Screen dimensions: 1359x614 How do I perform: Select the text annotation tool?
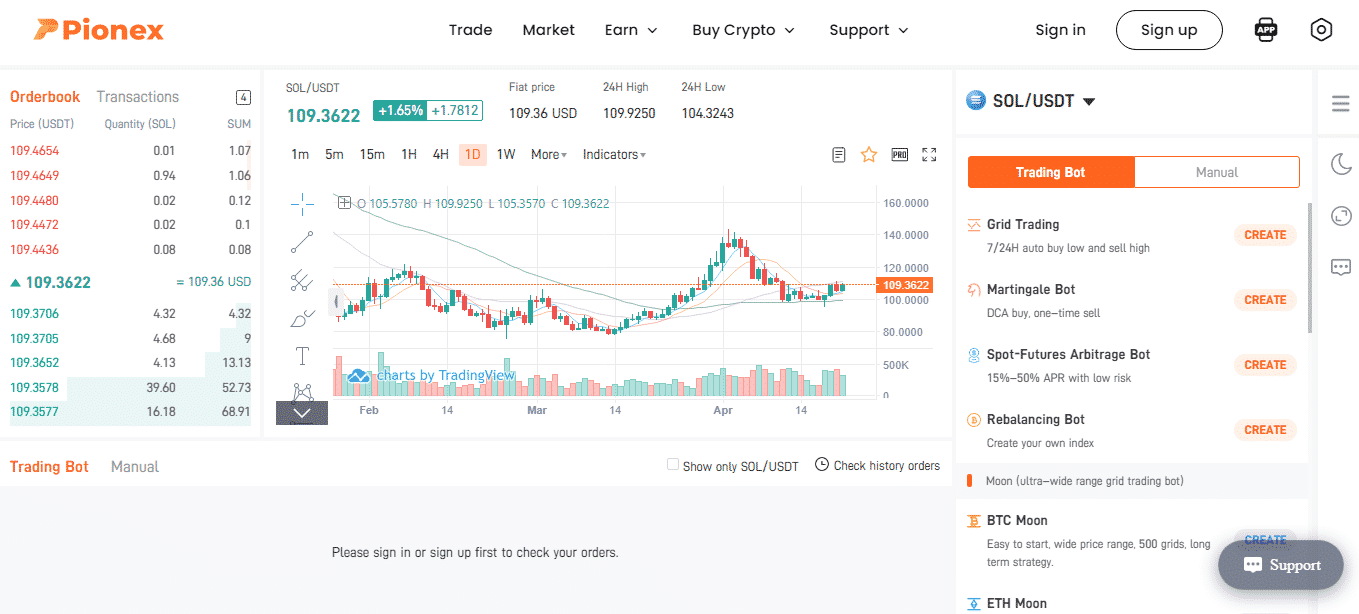tap(302, 356)
